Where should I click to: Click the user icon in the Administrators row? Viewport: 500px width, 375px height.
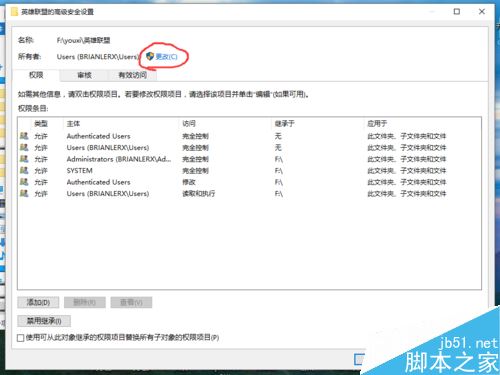[x=24, y=159]
